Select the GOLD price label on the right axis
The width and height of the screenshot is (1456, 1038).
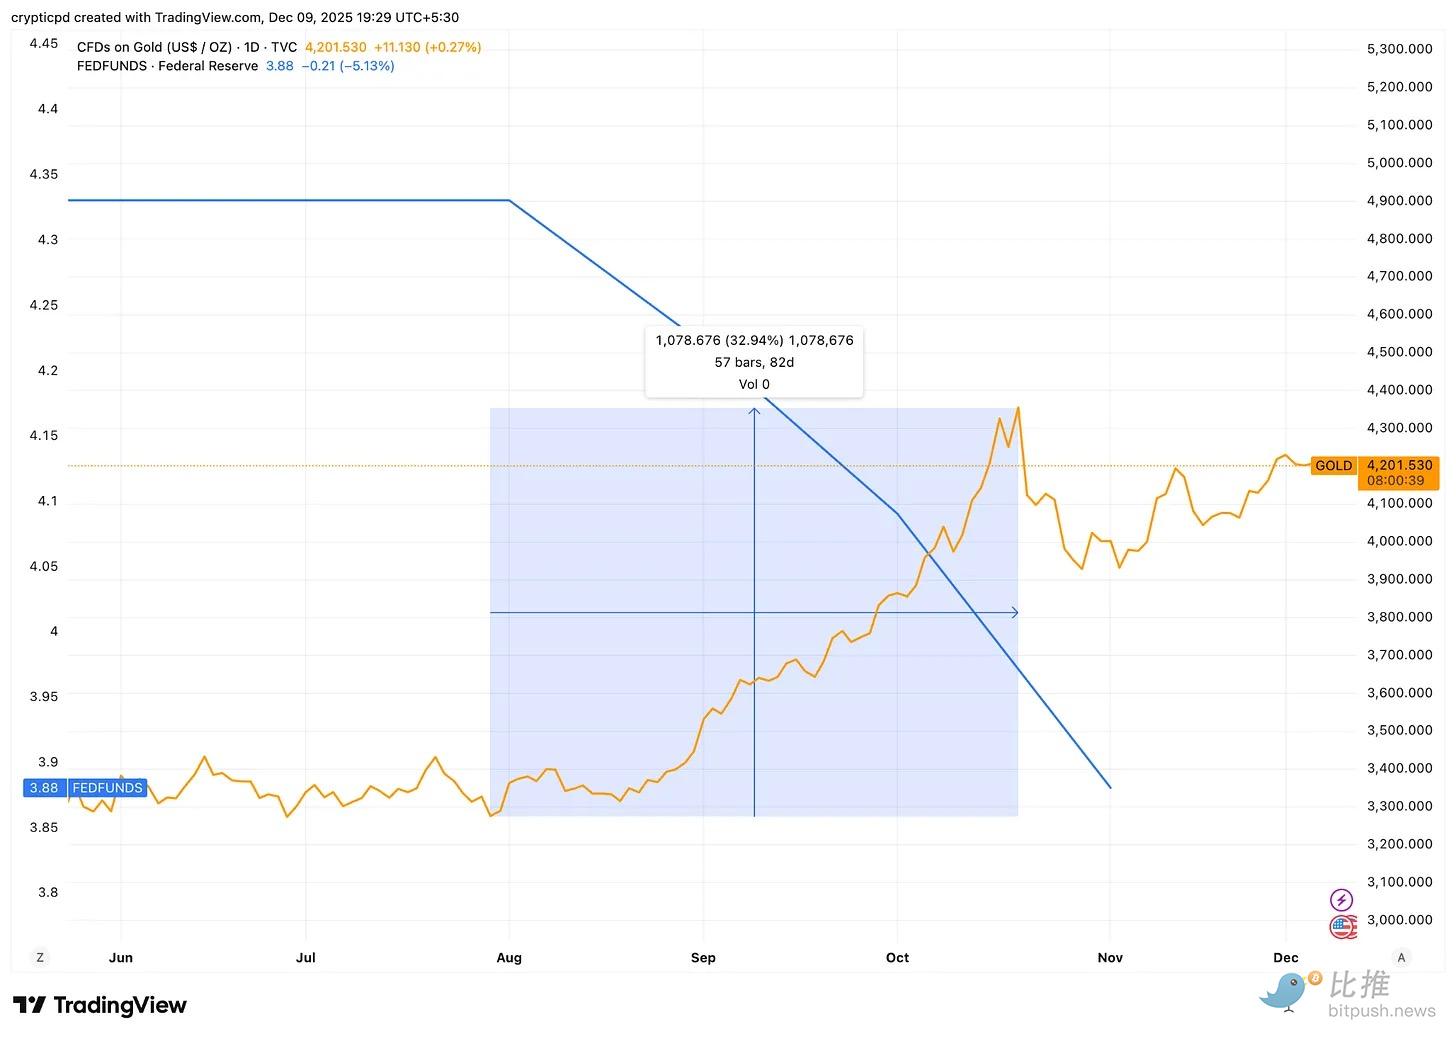click(x=1333, y=465)
